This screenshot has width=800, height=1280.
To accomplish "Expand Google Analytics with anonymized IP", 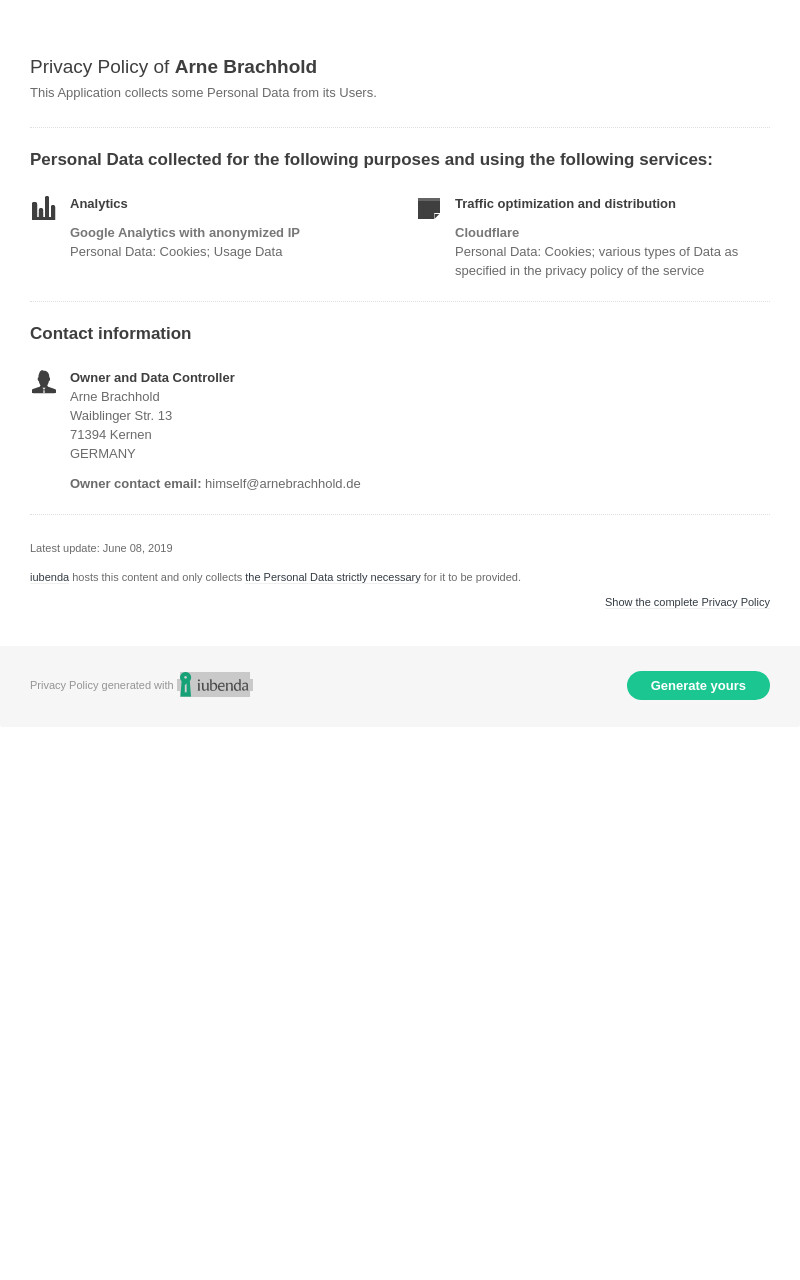I will click(x=185, y=233).
